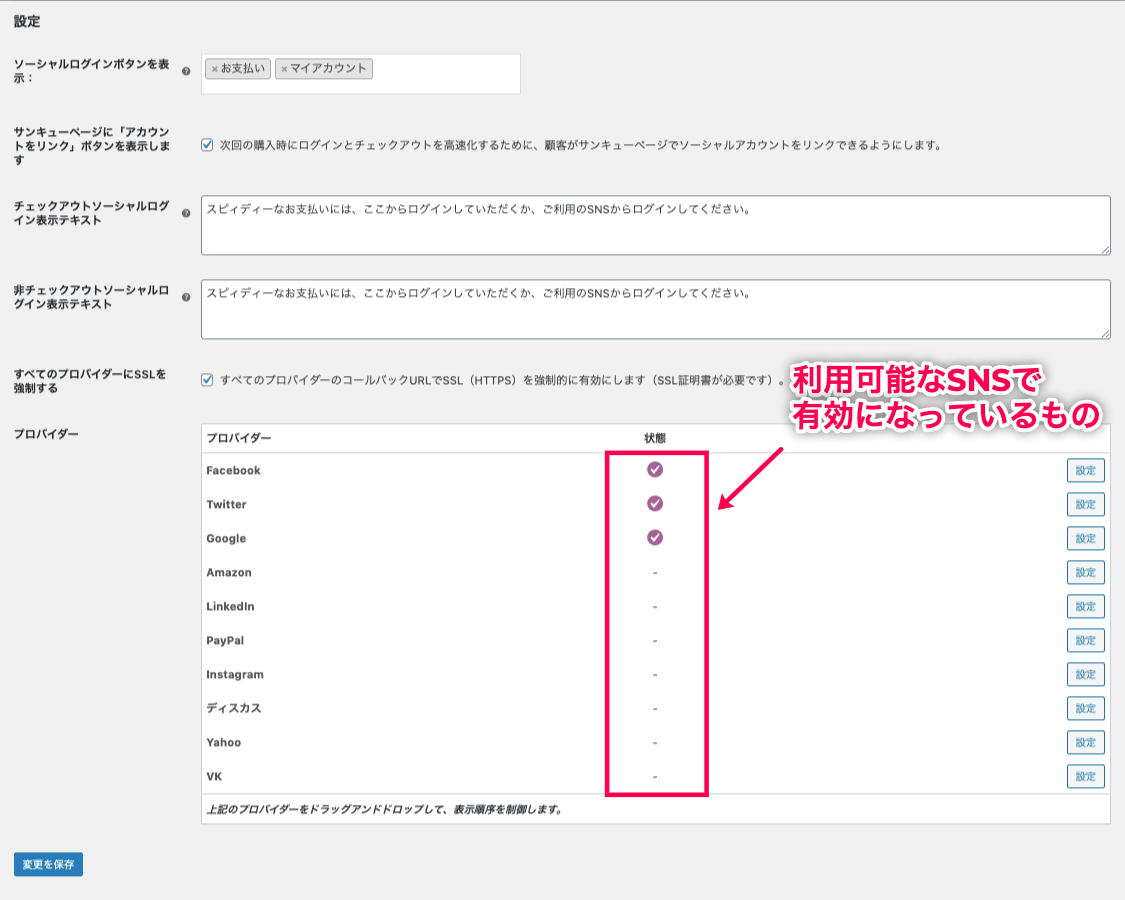The height and width of the screenshot is (900, 1125).
Task: Click Facebook enabled status checkmark
Action: tap(654, 469)
